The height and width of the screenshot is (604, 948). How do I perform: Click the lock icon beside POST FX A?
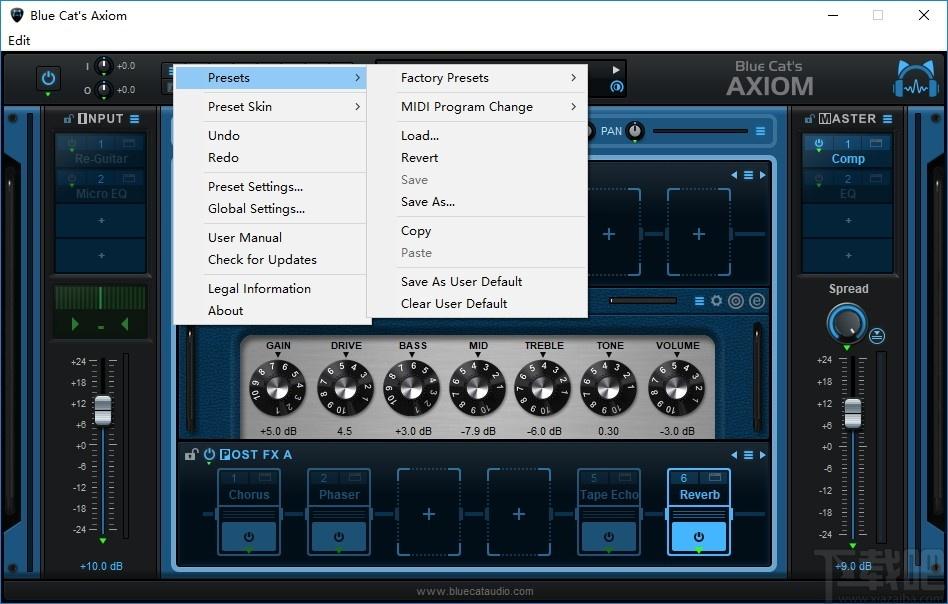[x=191, y=454]
